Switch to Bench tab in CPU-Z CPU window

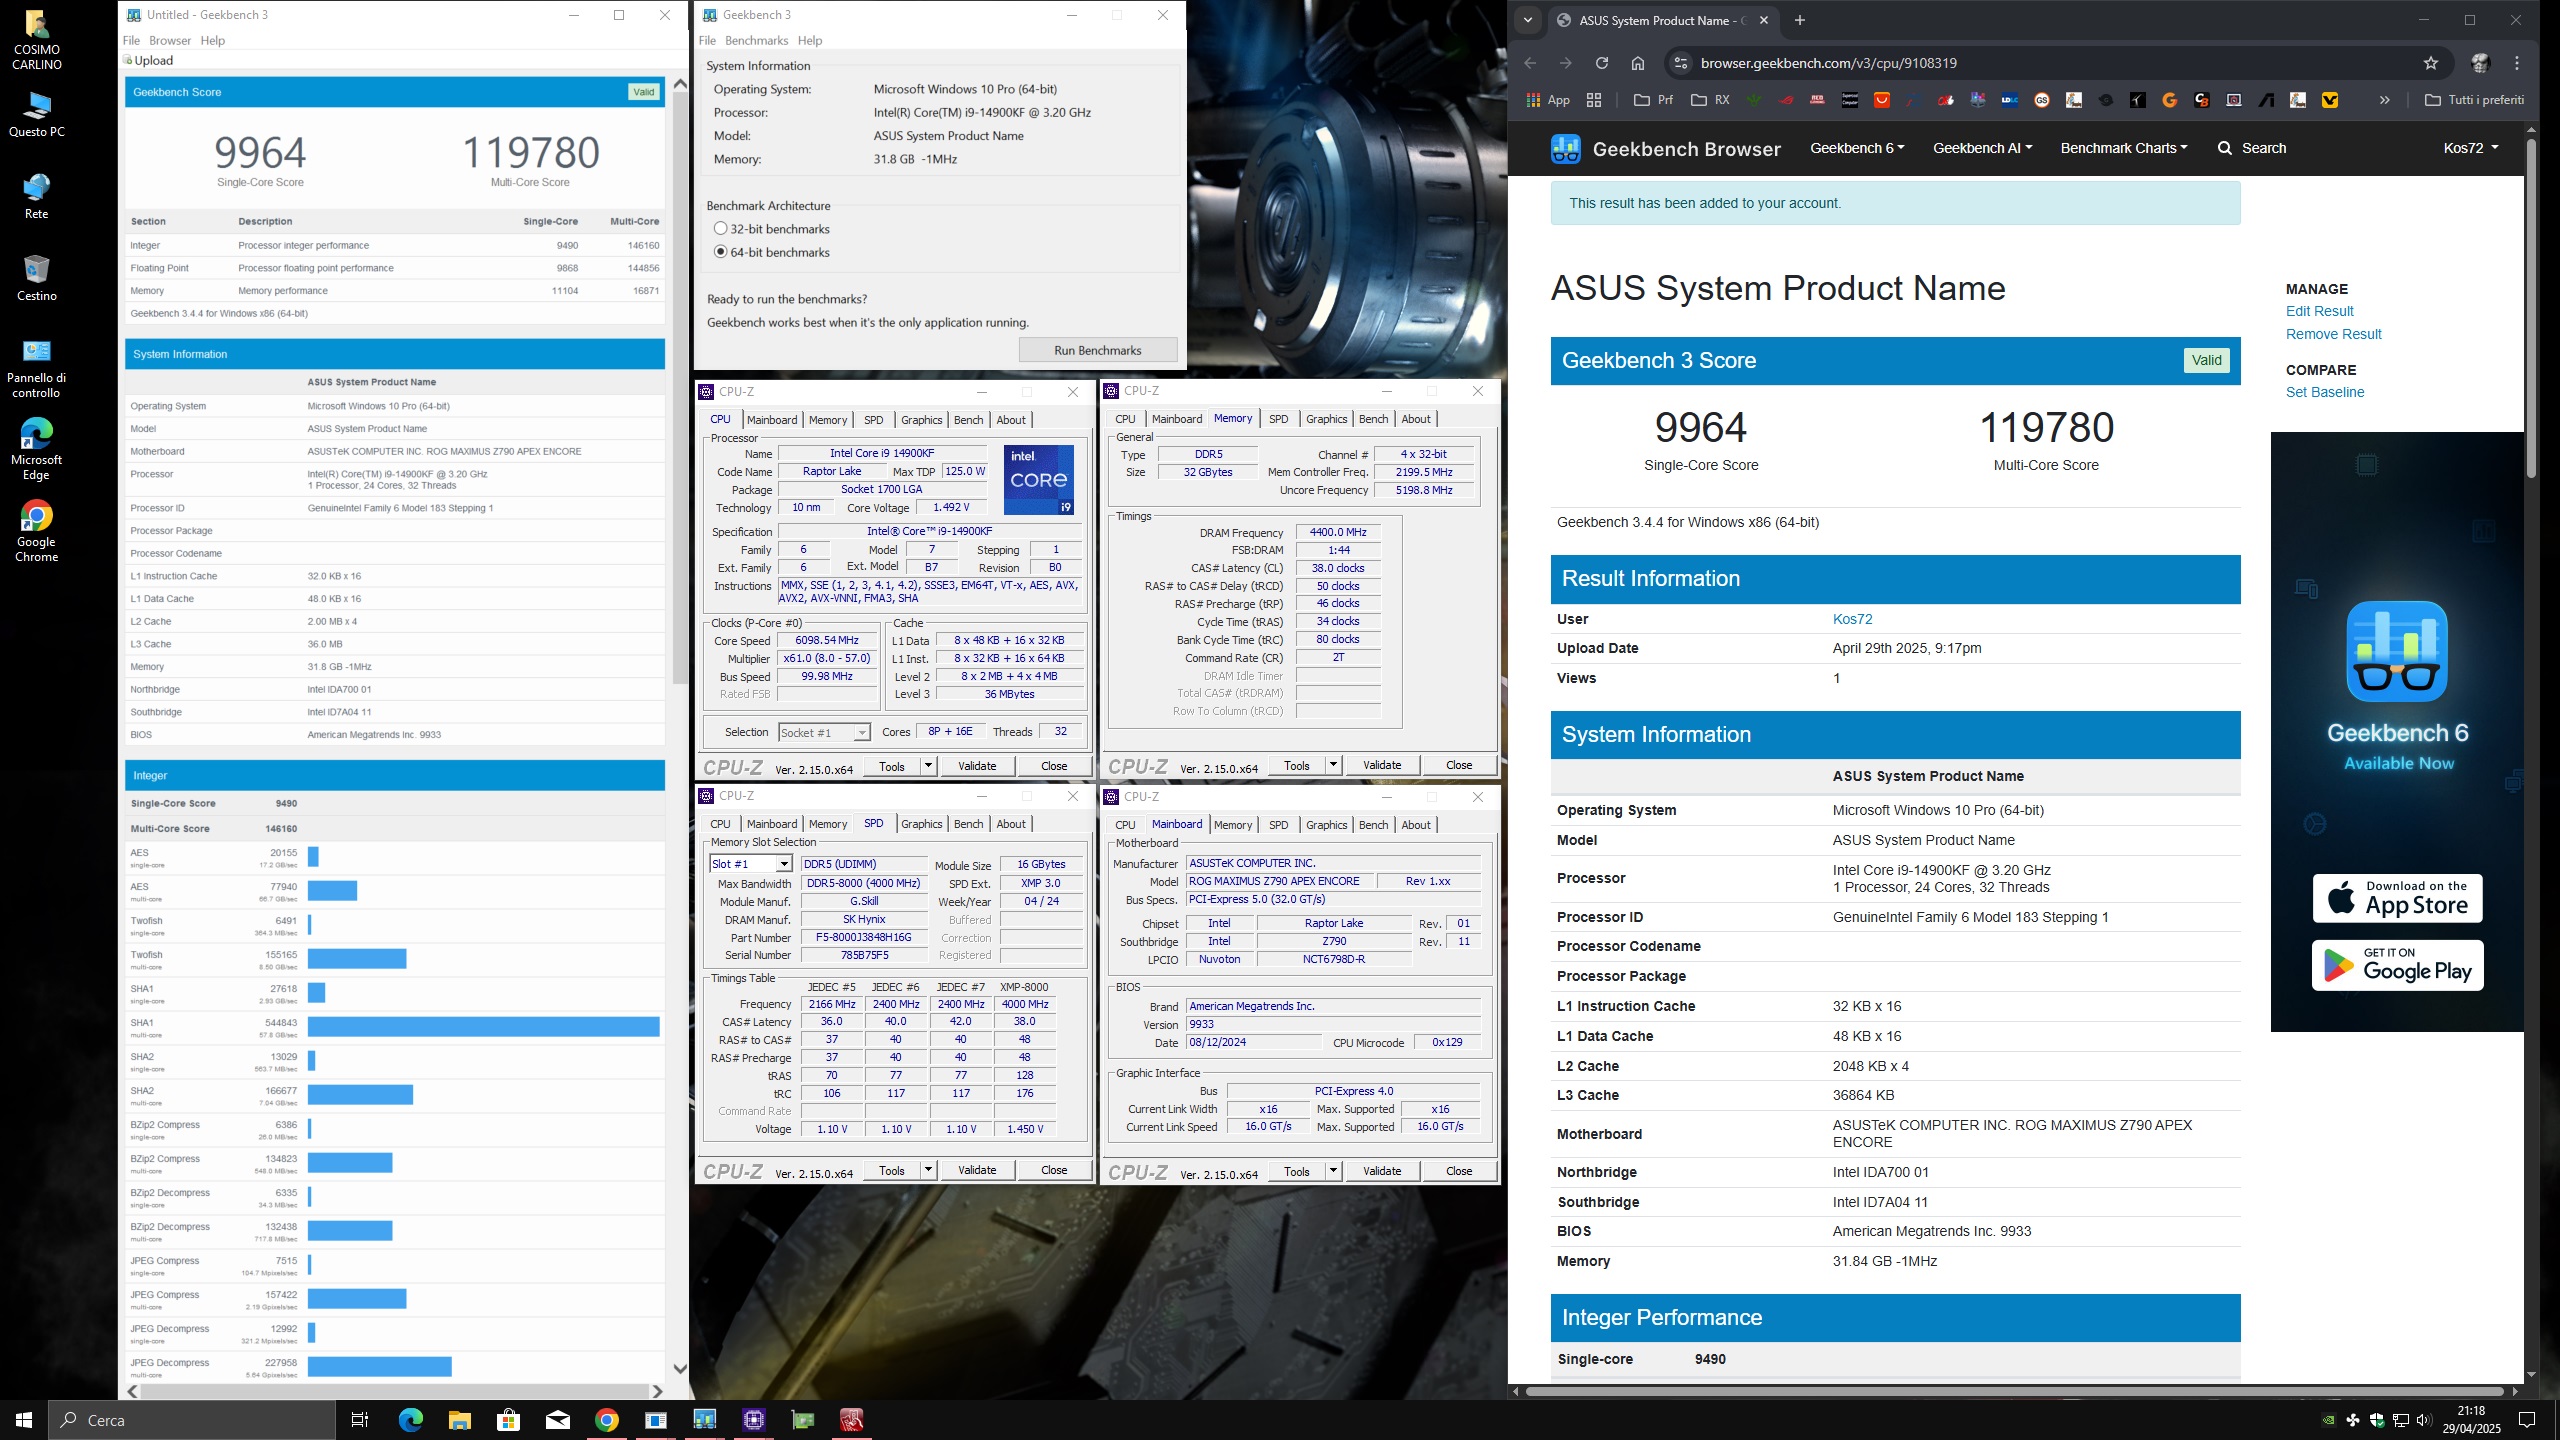click(x=968, y=420)
